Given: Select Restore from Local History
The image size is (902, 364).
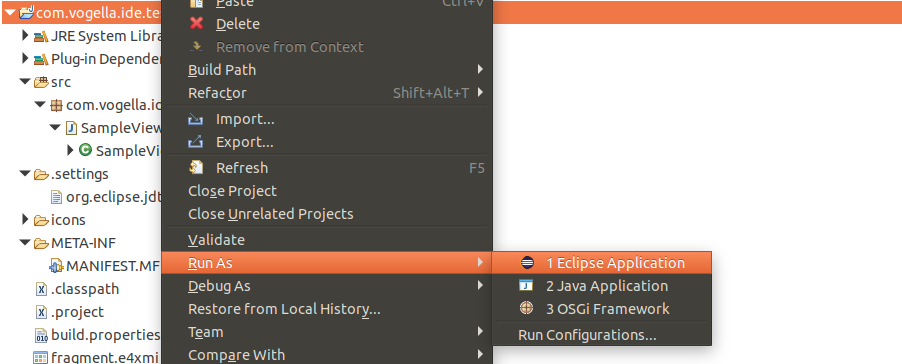Looking at the screenshot, I should pos(327,309).
